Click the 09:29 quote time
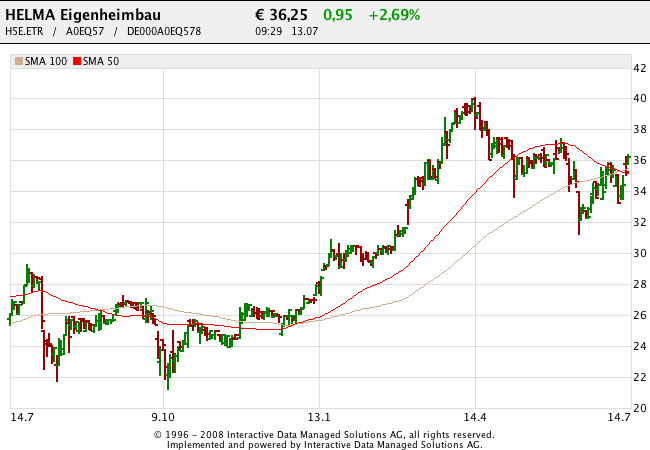 (268, 32)
